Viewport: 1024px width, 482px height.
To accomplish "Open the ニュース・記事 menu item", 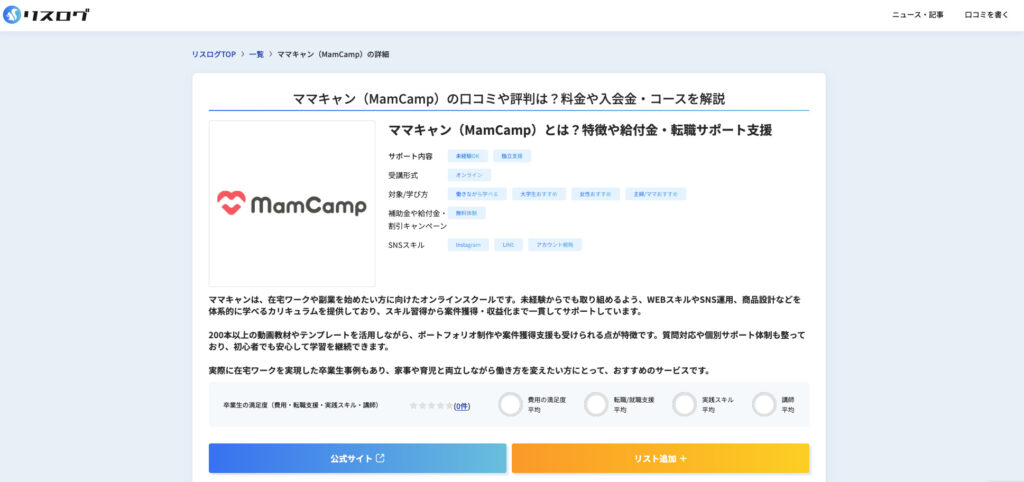I will coord(917,15).
